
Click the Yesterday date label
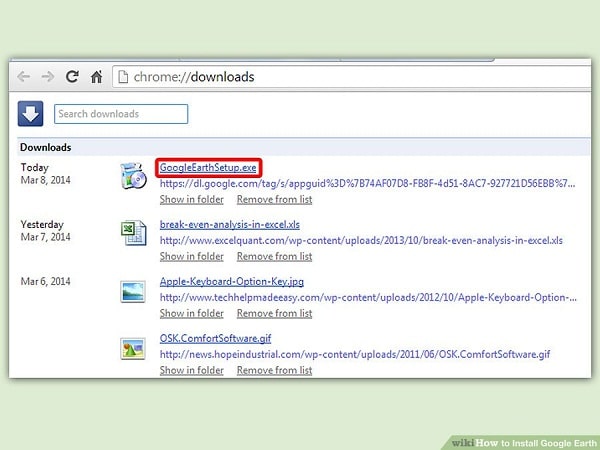point(42,225)
